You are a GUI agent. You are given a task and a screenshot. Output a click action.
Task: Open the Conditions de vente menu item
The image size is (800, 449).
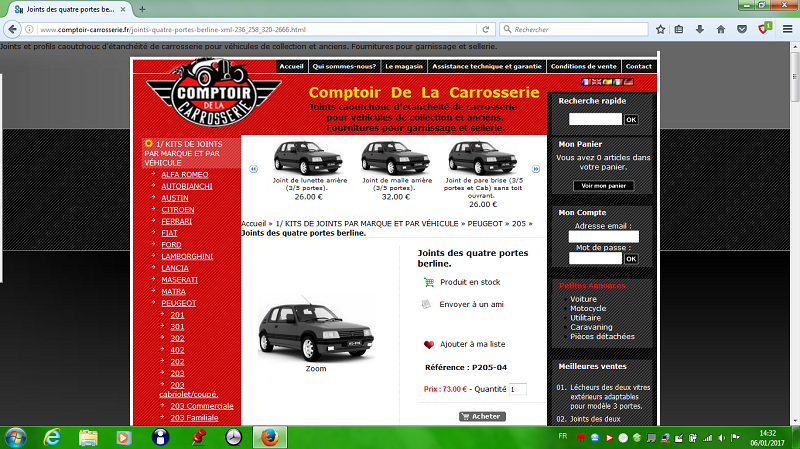click(584, 66)
